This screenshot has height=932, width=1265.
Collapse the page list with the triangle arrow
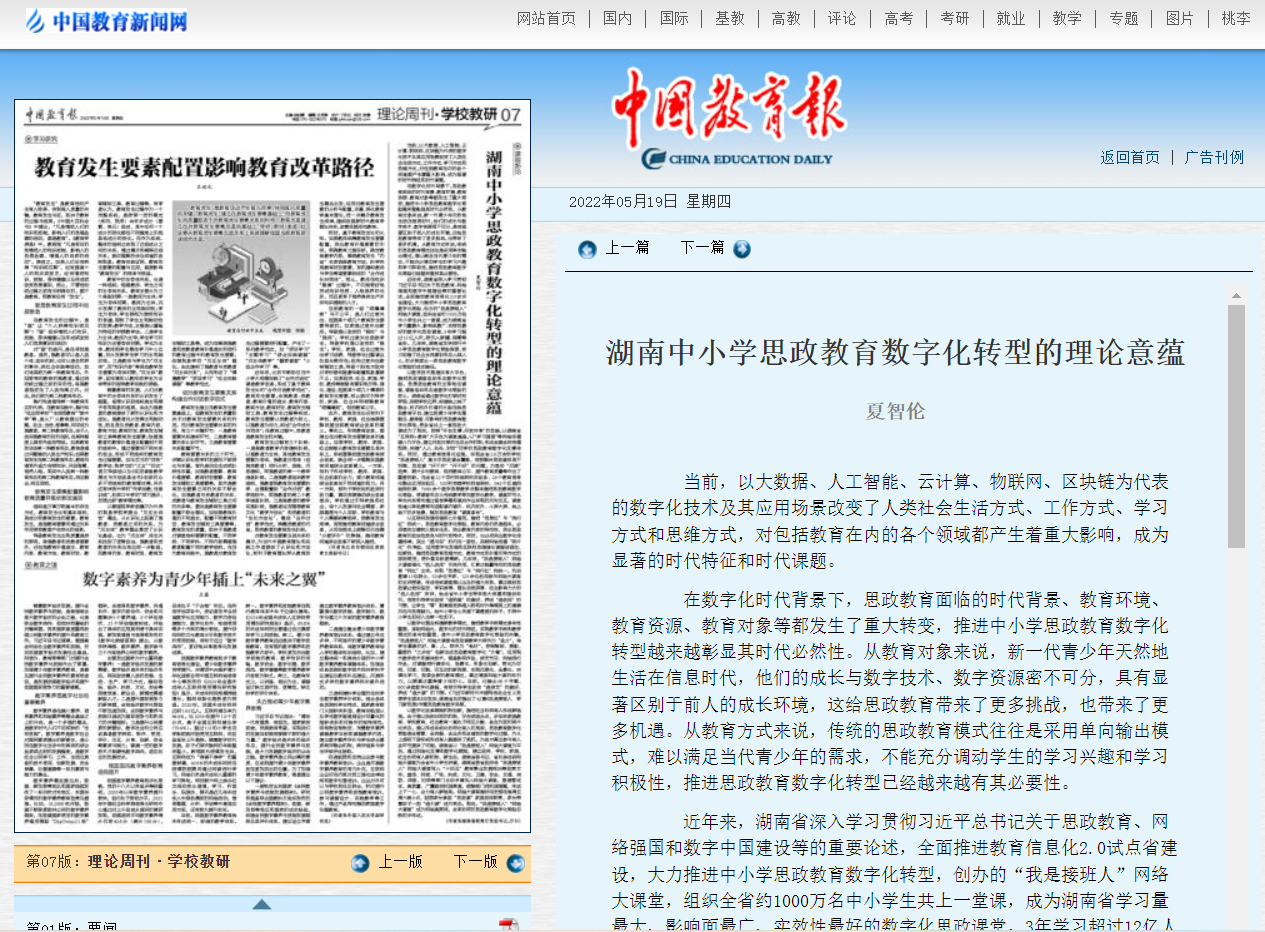[x=261, y=904]
